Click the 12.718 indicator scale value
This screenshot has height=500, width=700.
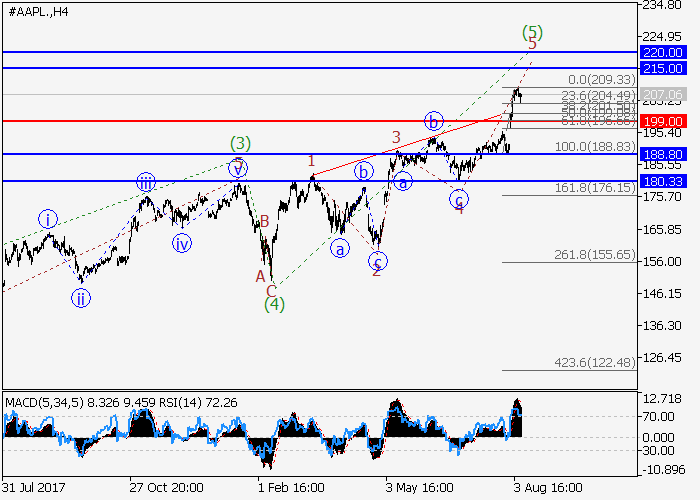(662, 399)
